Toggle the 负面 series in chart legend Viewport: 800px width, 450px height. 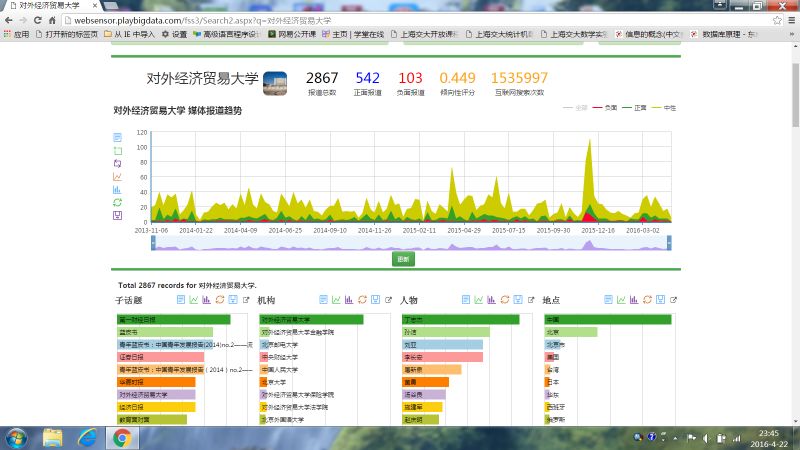(x=604, y=106)
